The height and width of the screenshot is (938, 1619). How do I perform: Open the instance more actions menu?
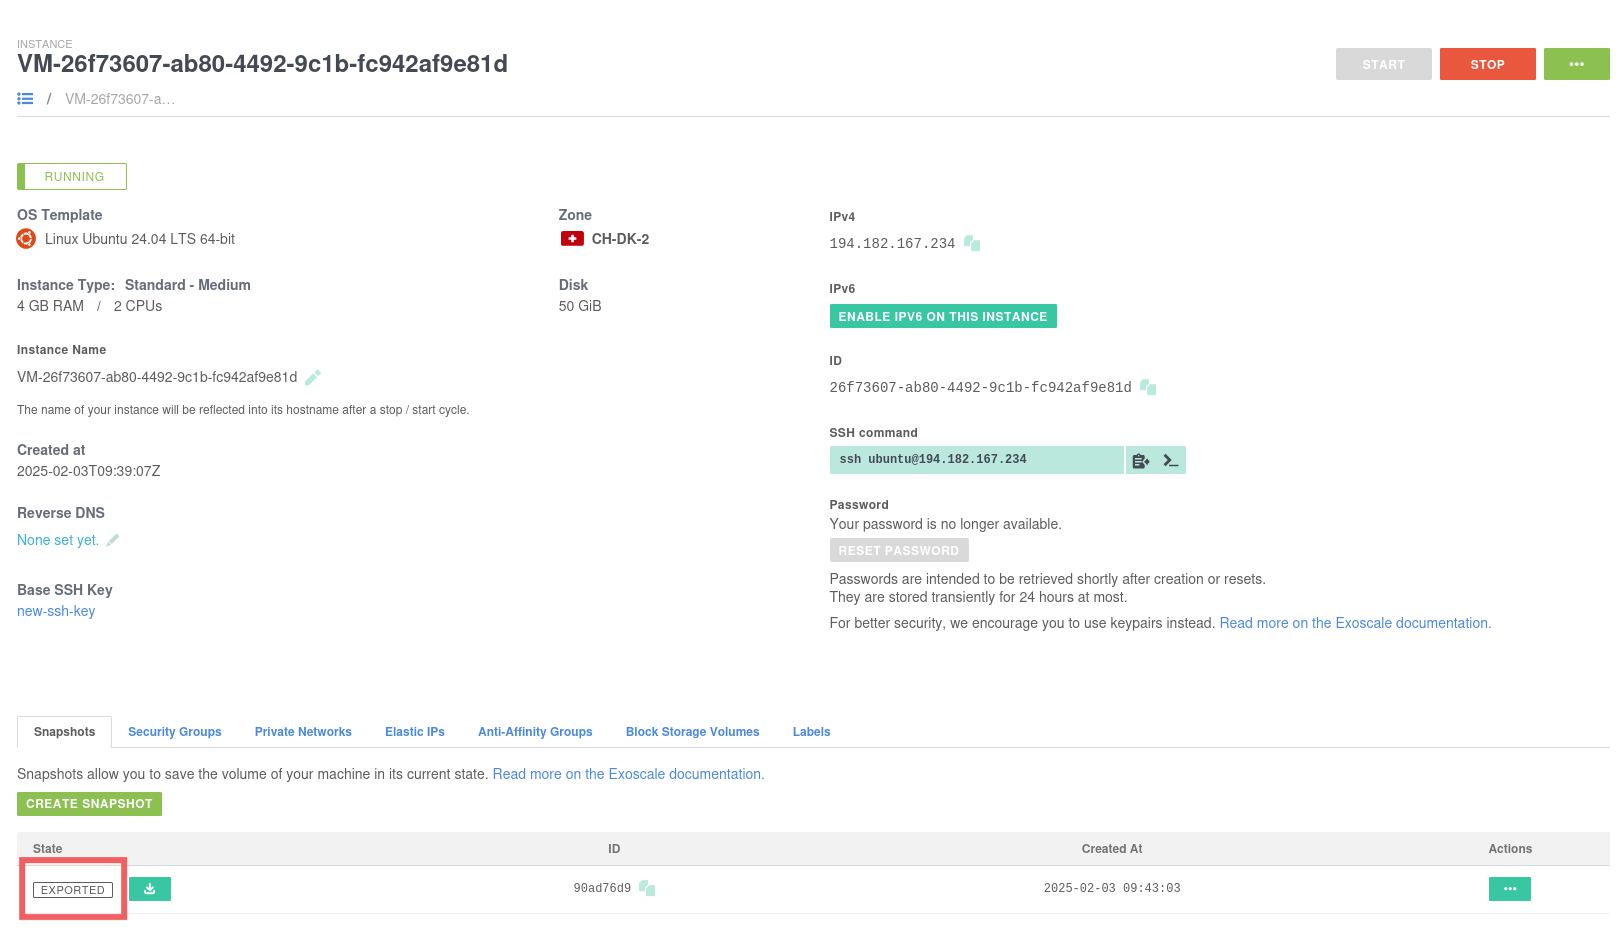pos(1577,64)
